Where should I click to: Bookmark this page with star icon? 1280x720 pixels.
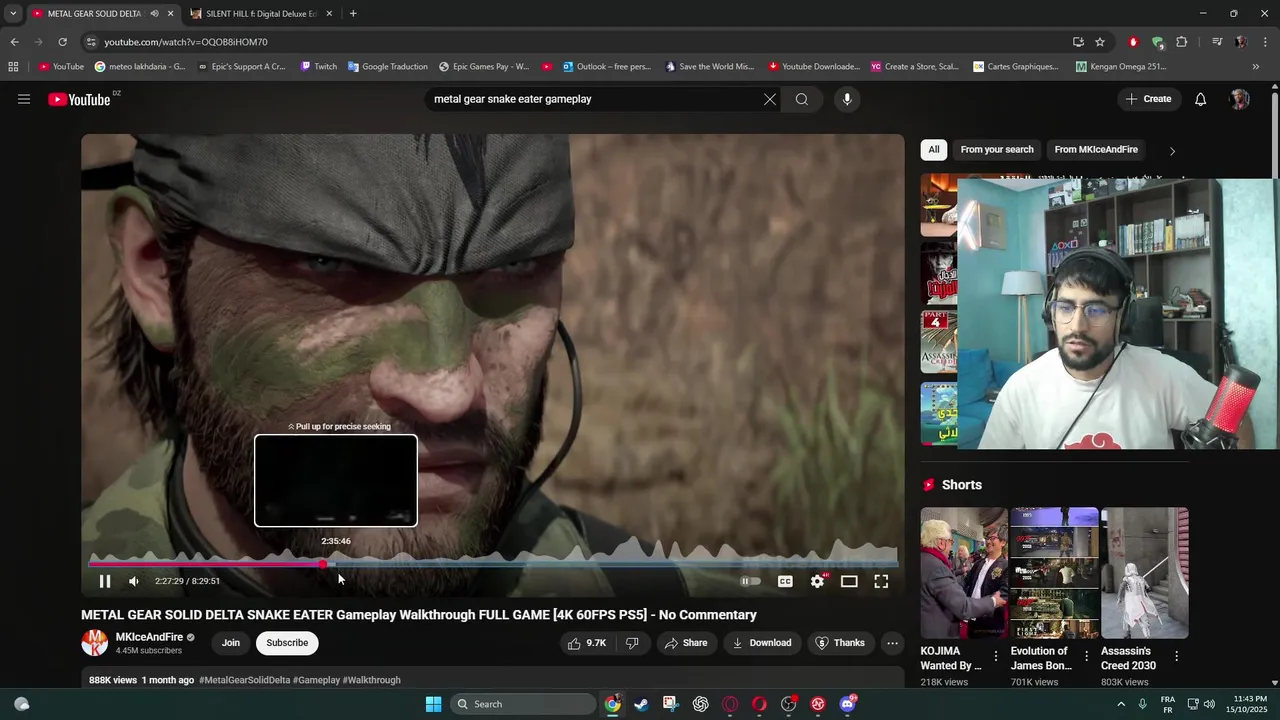[x=1100, y=42]
